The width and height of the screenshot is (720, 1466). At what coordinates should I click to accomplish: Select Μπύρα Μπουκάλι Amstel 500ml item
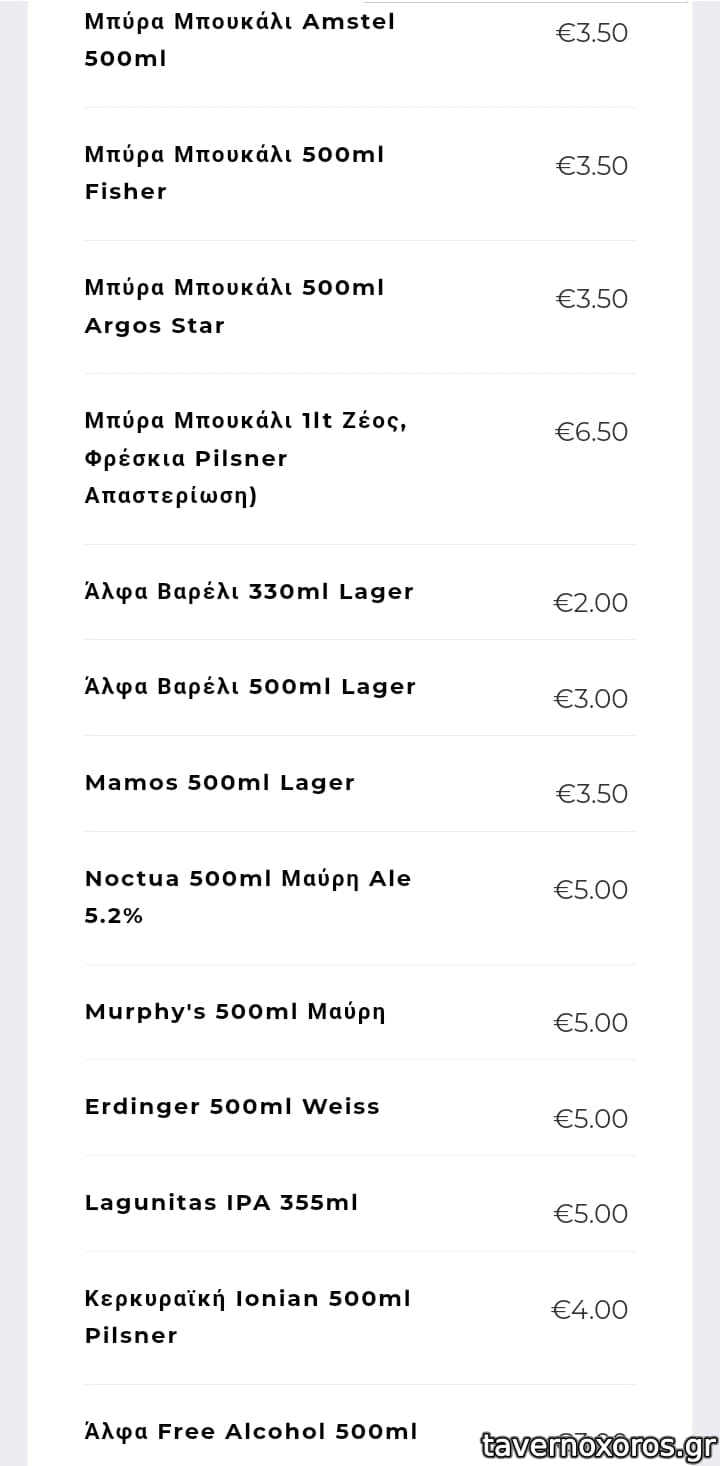pos(240,40)
